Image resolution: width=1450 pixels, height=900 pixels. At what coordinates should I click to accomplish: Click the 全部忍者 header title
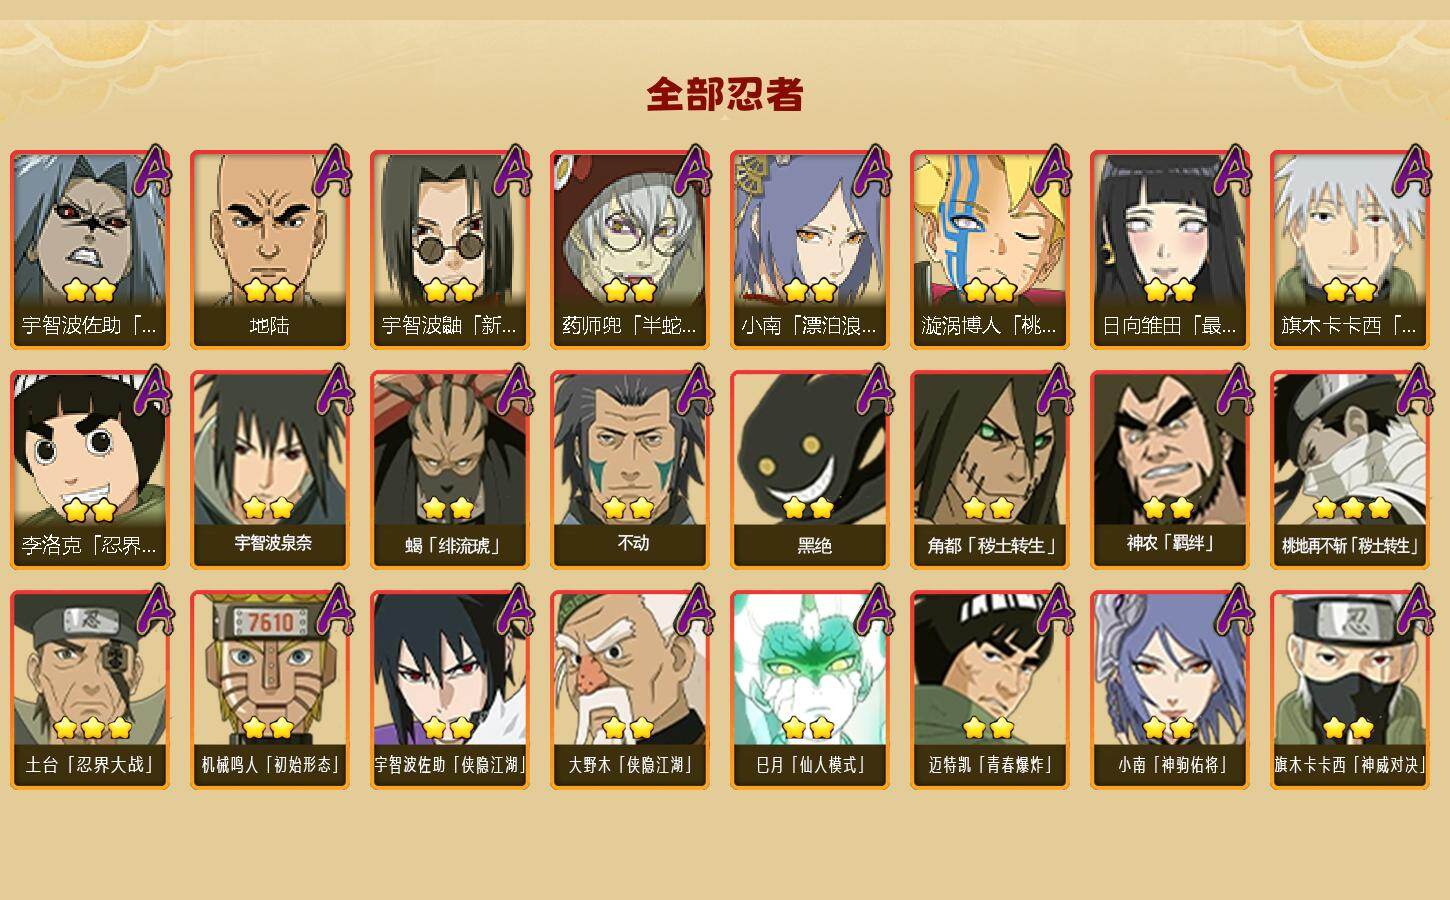[x=725, y=95]
